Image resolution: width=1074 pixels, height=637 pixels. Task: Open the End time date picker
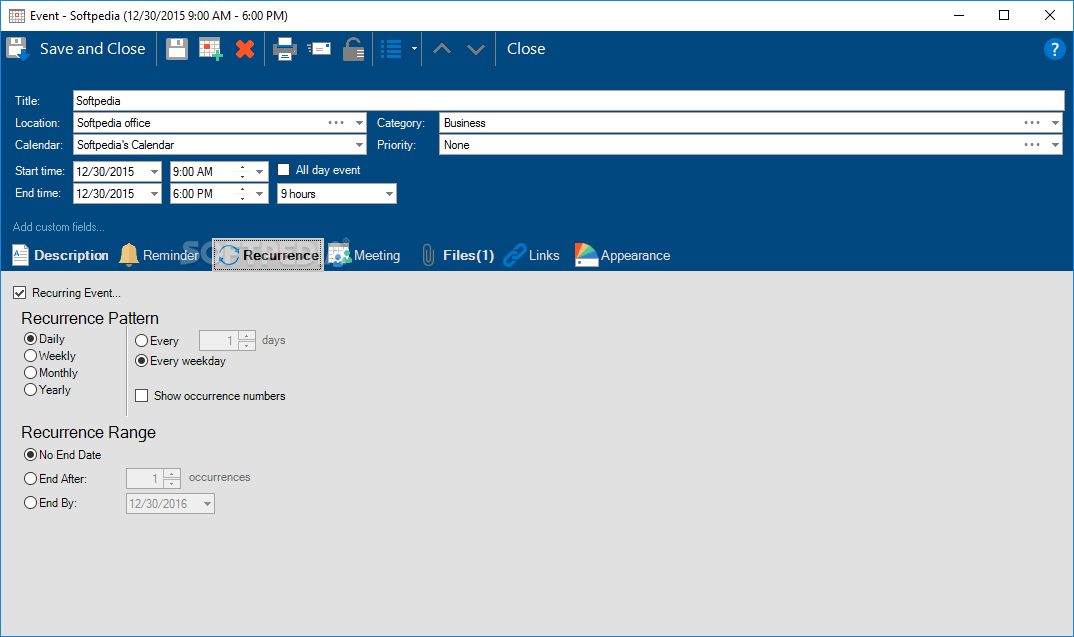(x=154, y=194)
